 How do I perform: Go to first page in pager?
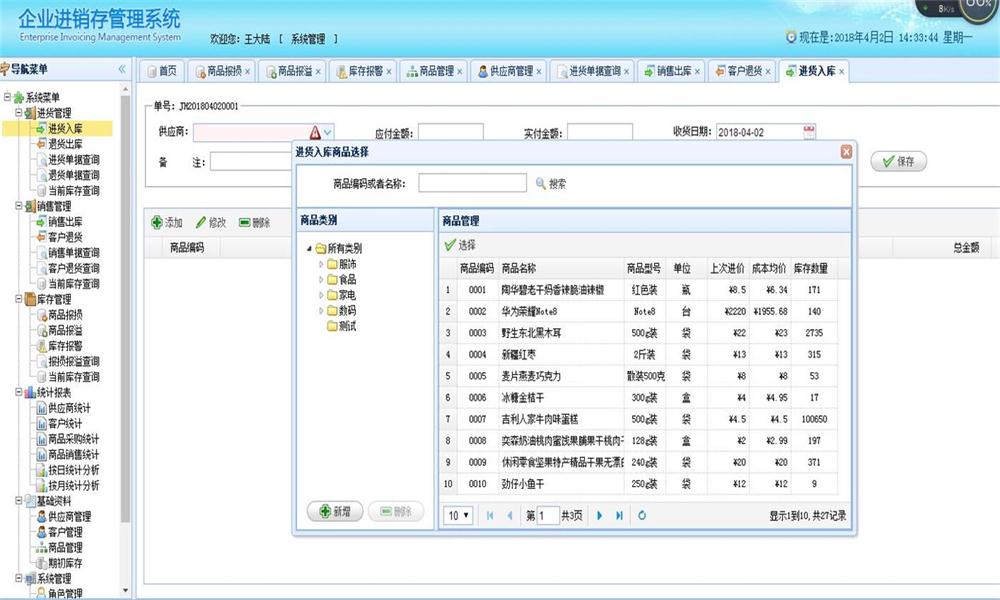[x=490, y=515]
